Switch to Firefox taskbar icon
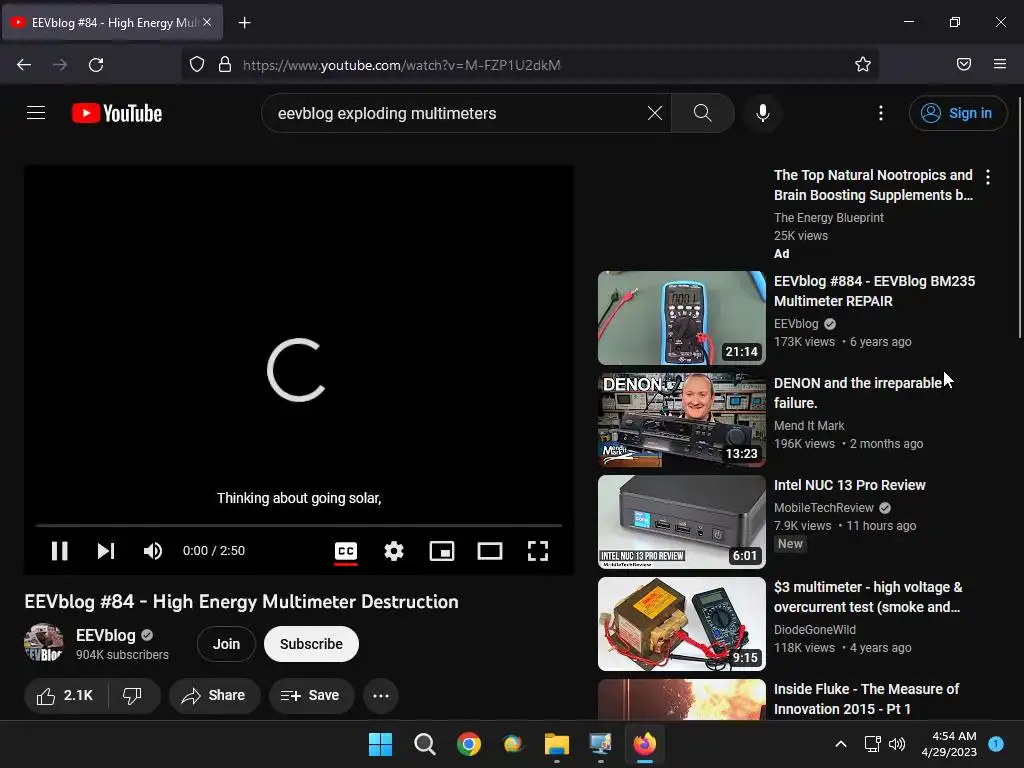Image resolution: width=1024 pixels, height=768 pixels. 645,744
